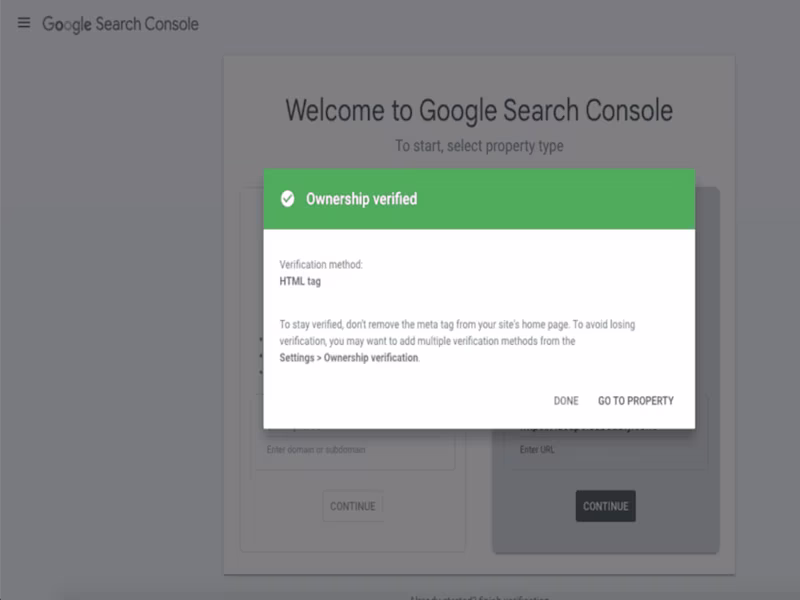Image resolution: width=800 pixels, height=600 pixels.
Task: Click the 'Welcome to Google Search Console' heading
Action: (x=480, y=111)
